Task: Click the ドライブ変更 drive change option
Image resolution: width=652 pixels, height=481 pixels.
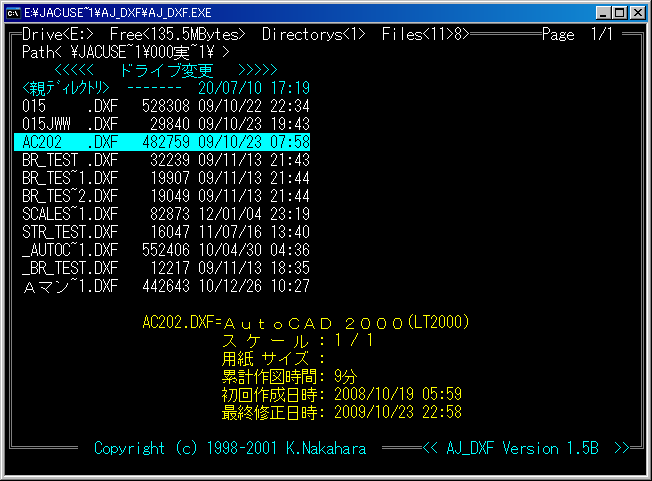Action: 166,70
